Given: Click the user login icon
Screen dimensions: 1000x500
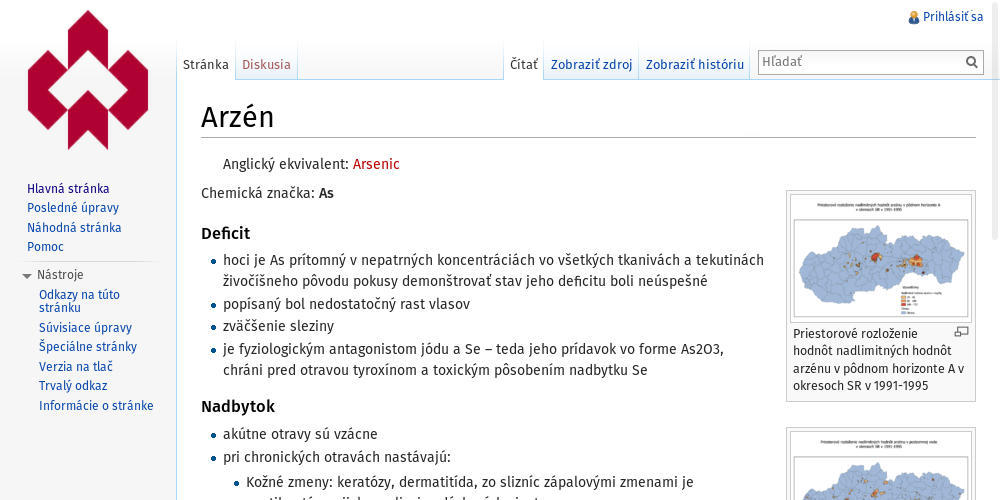Looking at the screenshot, I should pyautogui.click(x=913, y=17).
